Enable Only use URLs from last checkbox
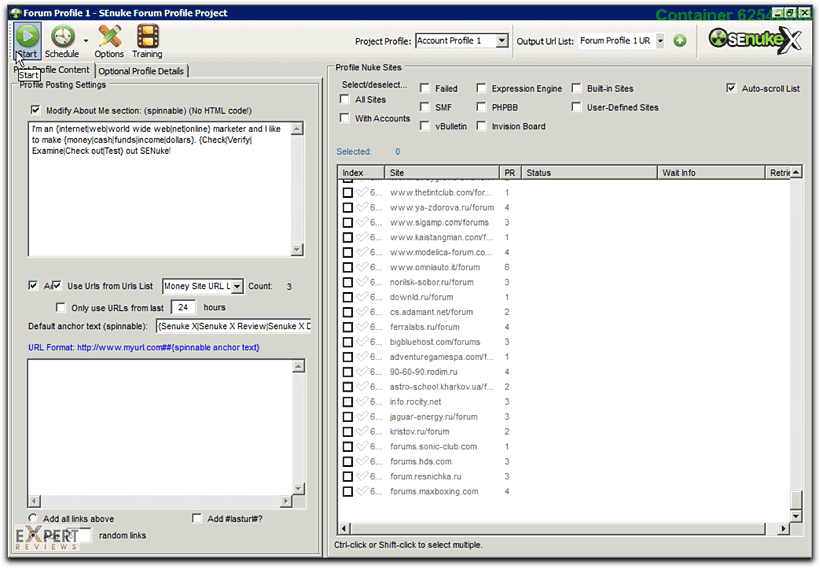 61,307
